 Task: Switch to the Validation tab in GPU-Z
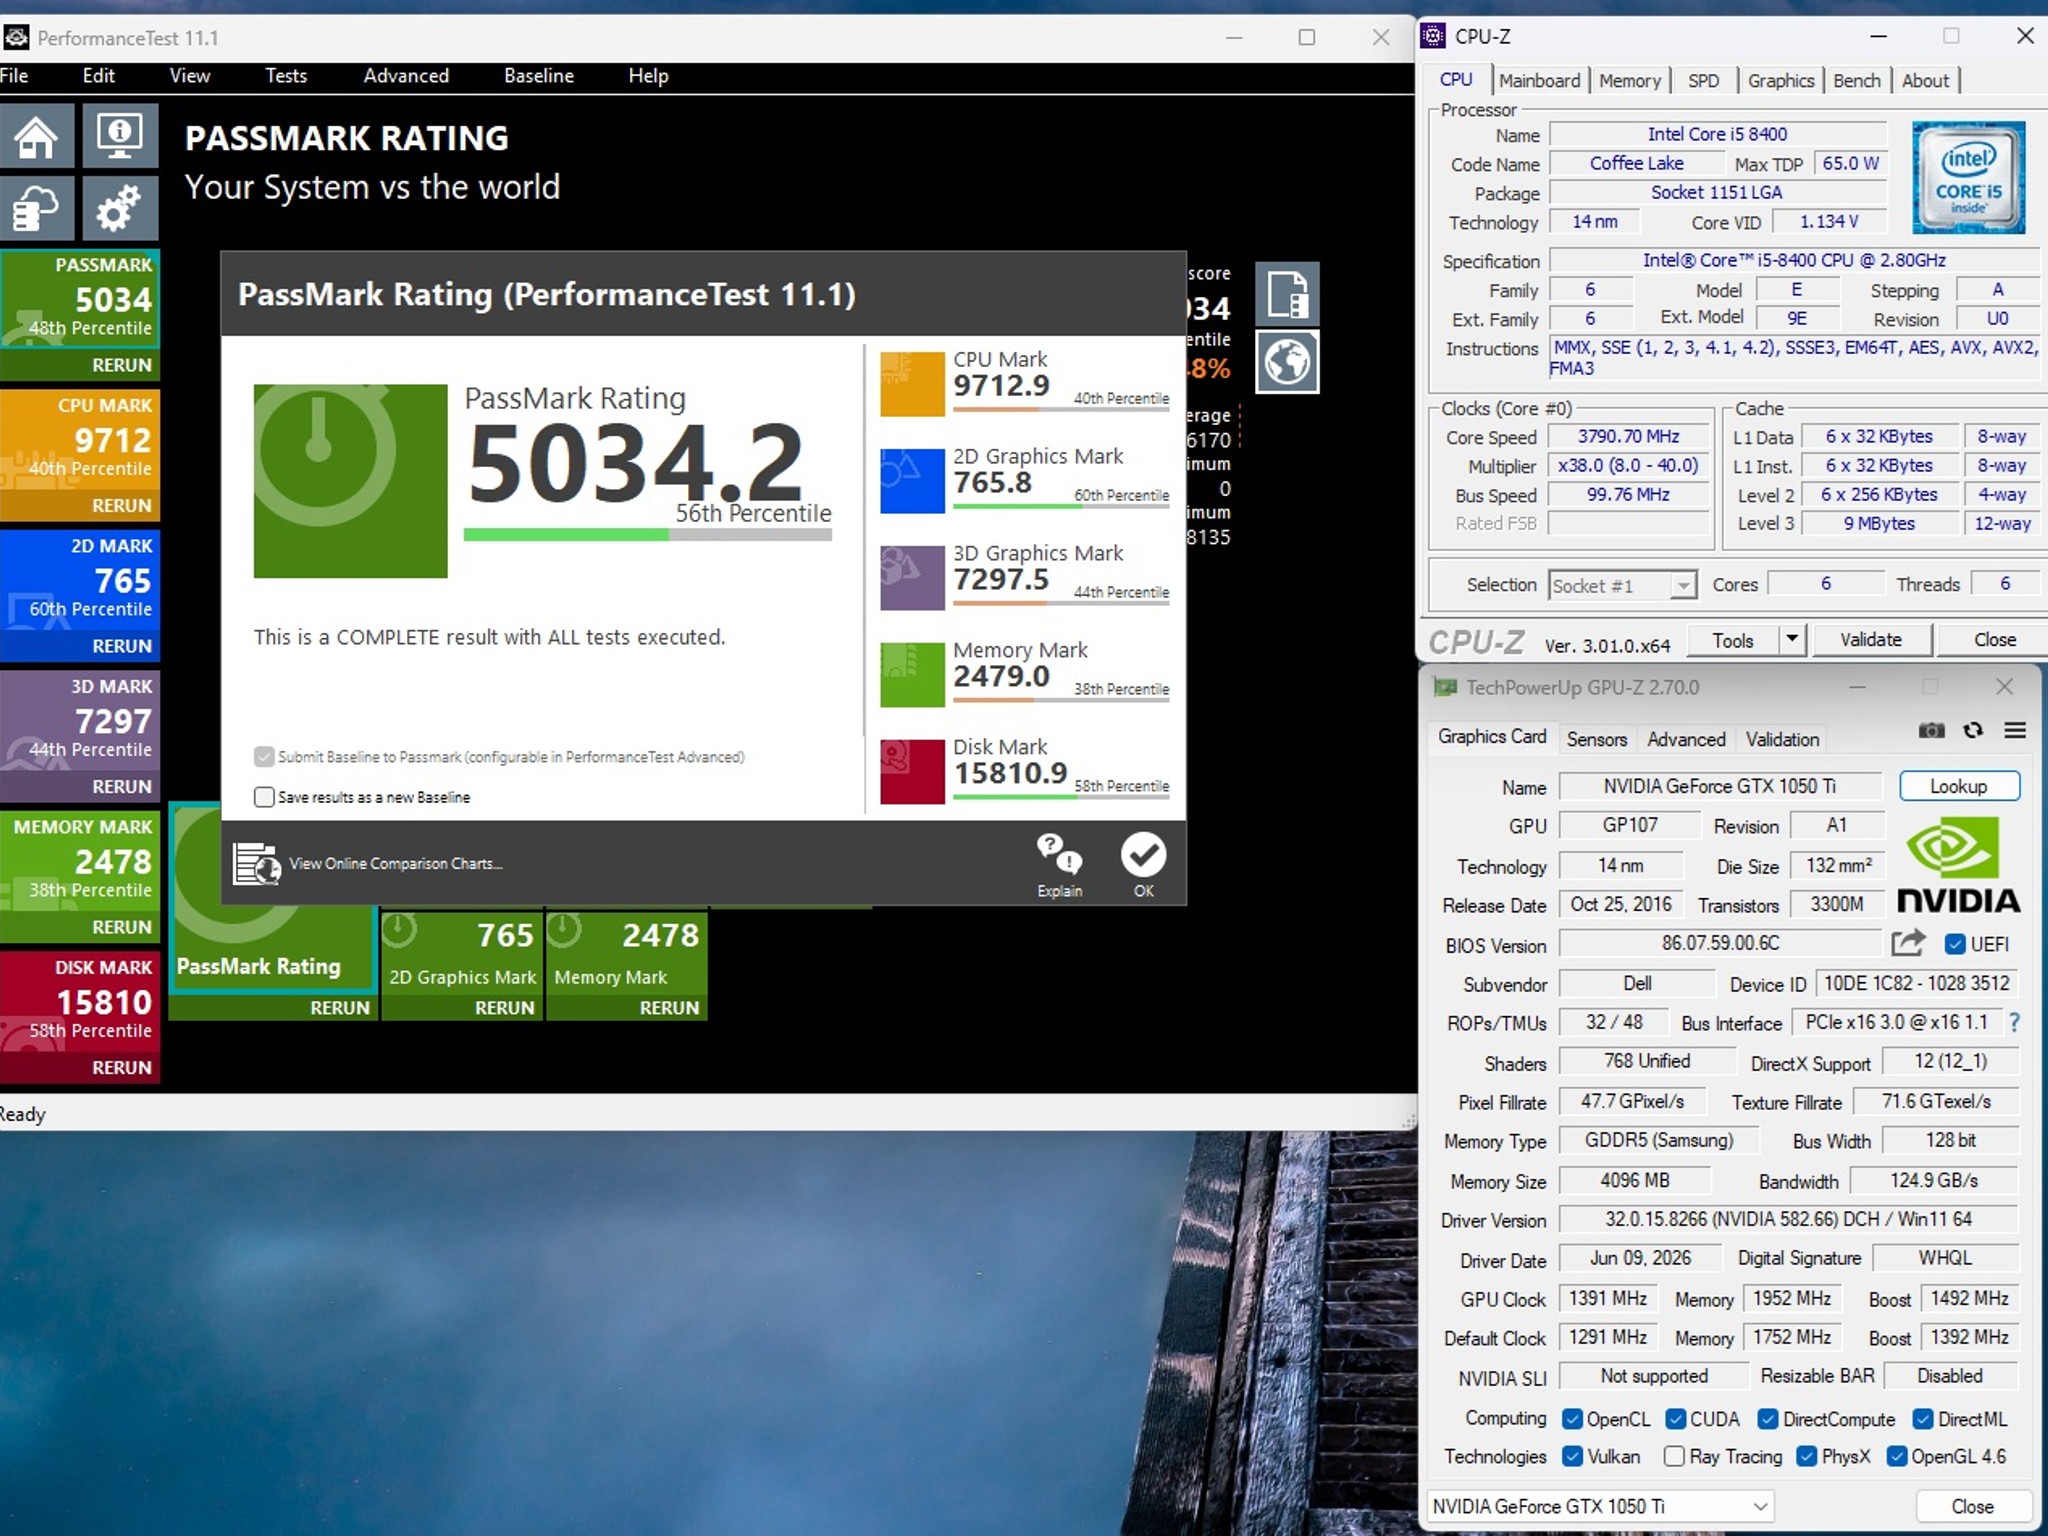[x=1782, y=739]
